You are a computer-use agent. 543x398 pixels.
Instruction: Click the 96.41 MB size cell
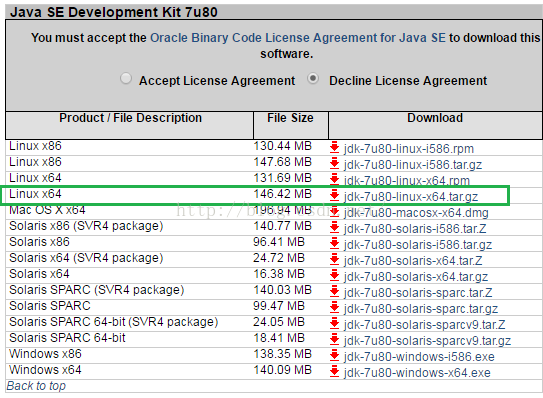coord(279,242)
